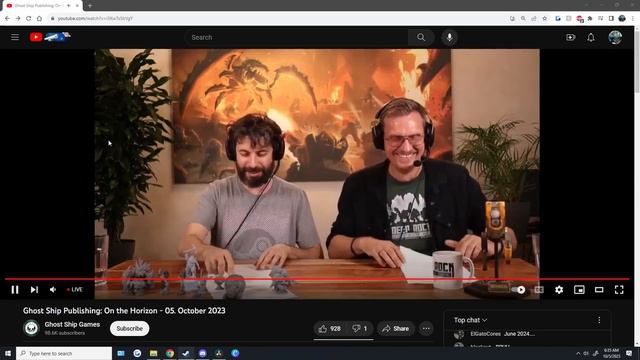This screenshot has width=640, height=360.
Task: Open more actions ellipsis under video
Action: 426,328
